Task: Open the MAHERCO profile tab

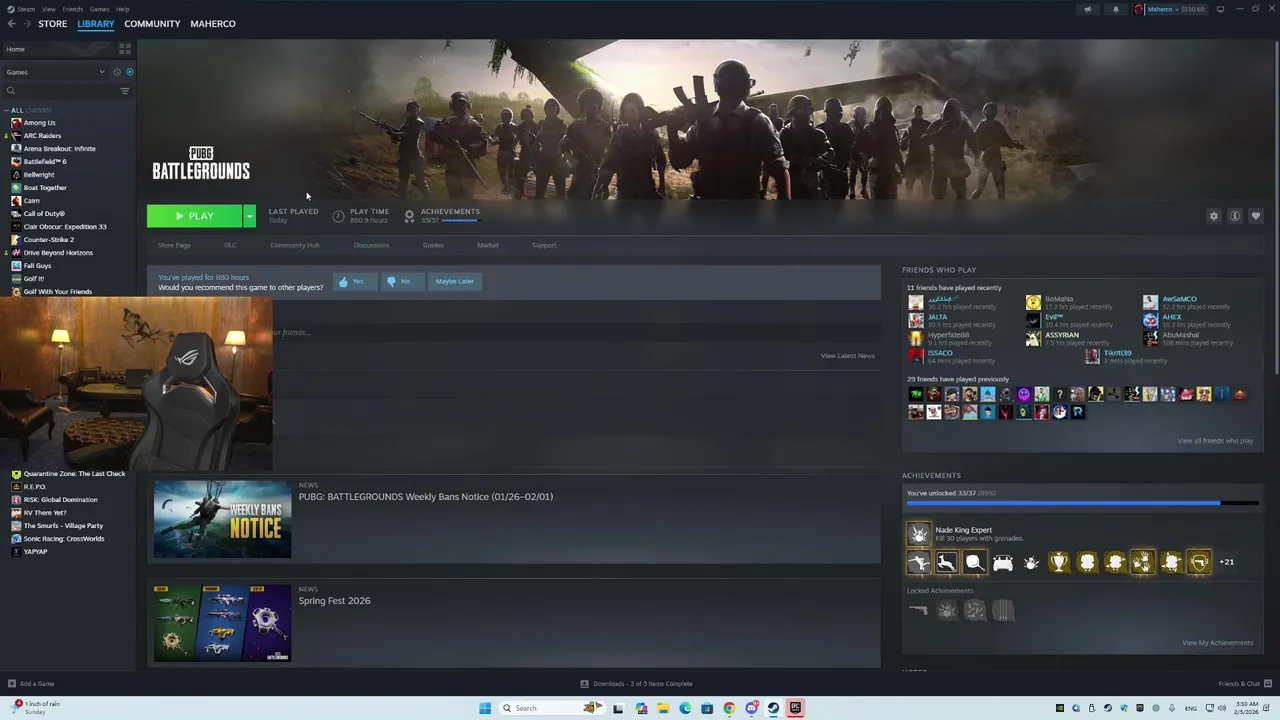Action: [213, 24]
